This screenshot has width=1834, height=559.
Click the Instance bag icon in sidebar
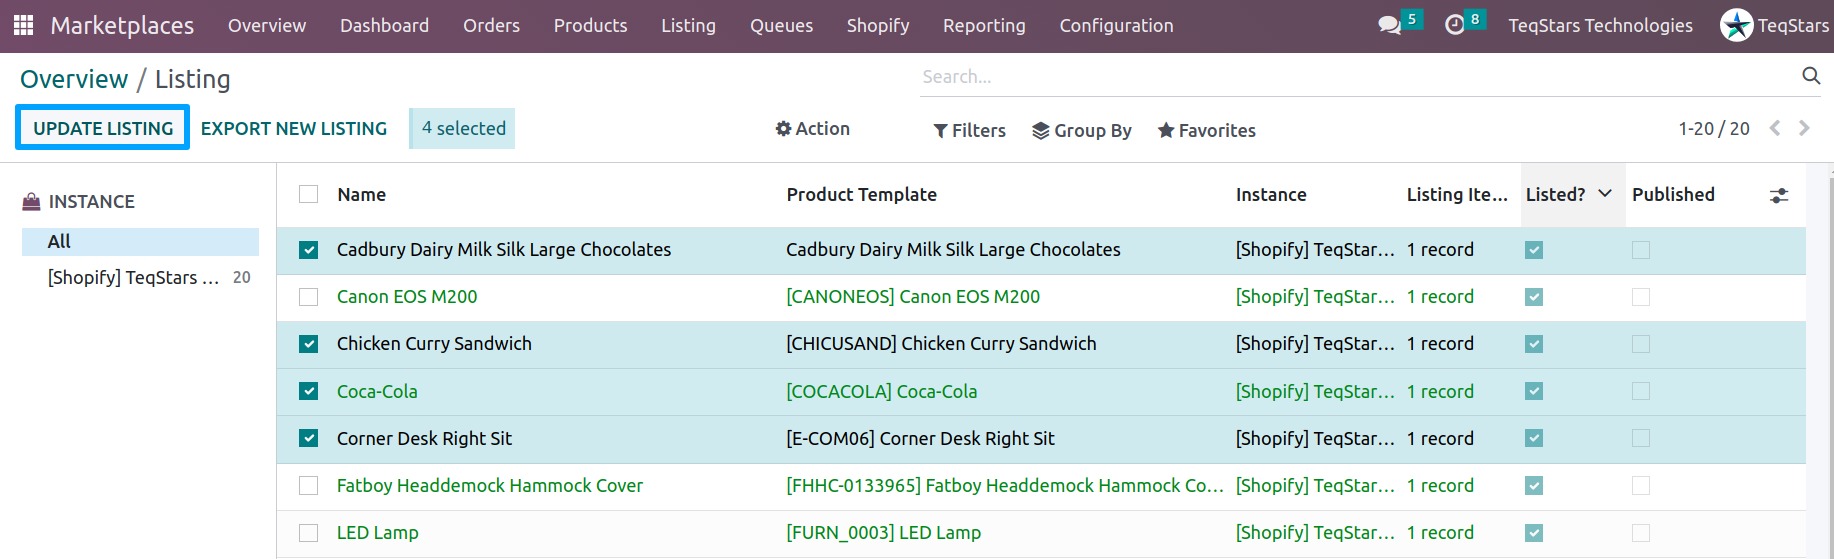point(31,201)
